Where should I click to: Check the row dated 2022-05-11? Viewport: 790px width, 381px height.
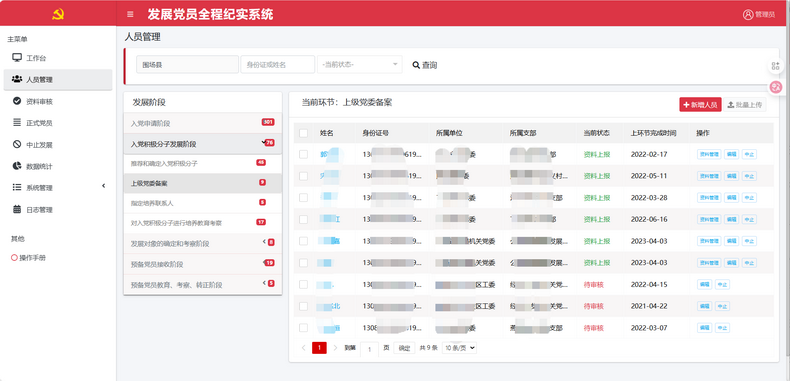coord(303,176)
